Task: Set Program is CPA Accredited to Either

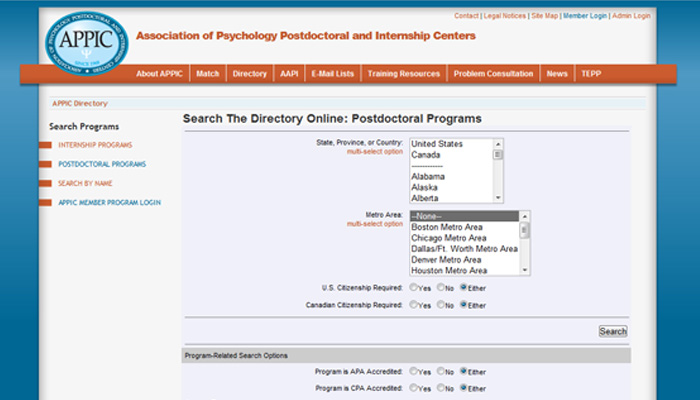Action: [463, 388]
